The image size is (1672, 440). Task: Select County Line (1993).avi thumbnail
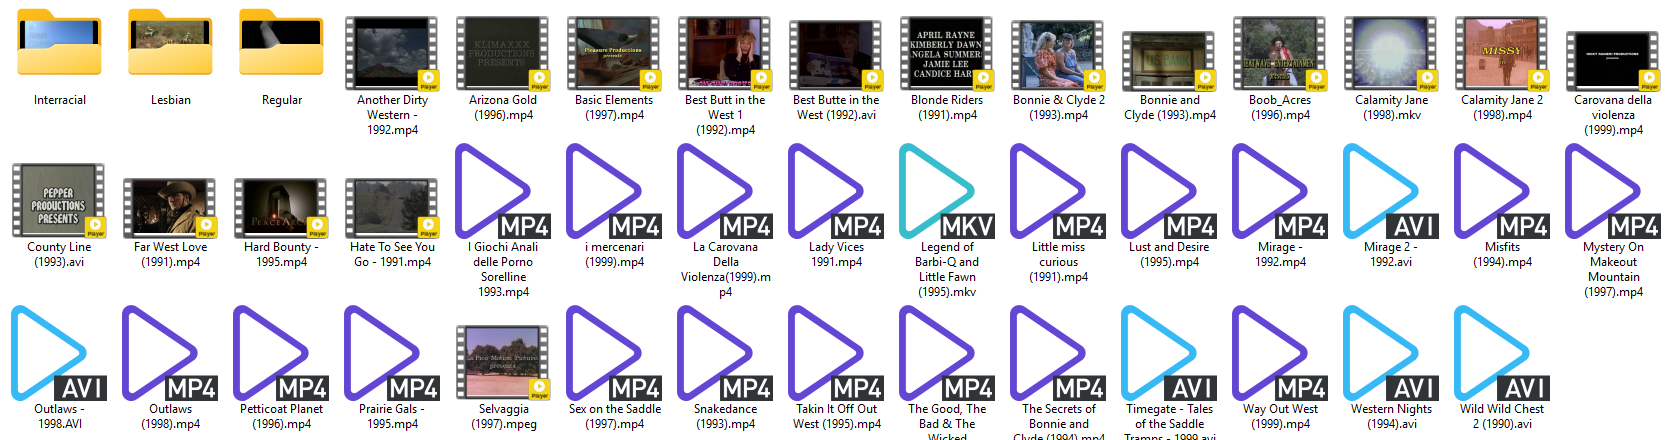coord(59,201)
